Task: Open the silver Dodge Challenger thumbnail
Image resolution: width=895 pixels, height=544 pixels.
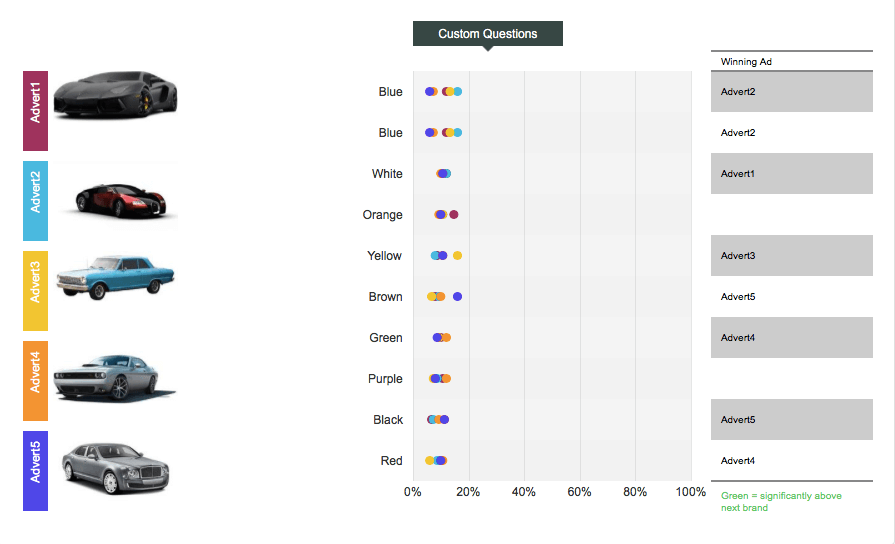Action: [x=114, y=377]
